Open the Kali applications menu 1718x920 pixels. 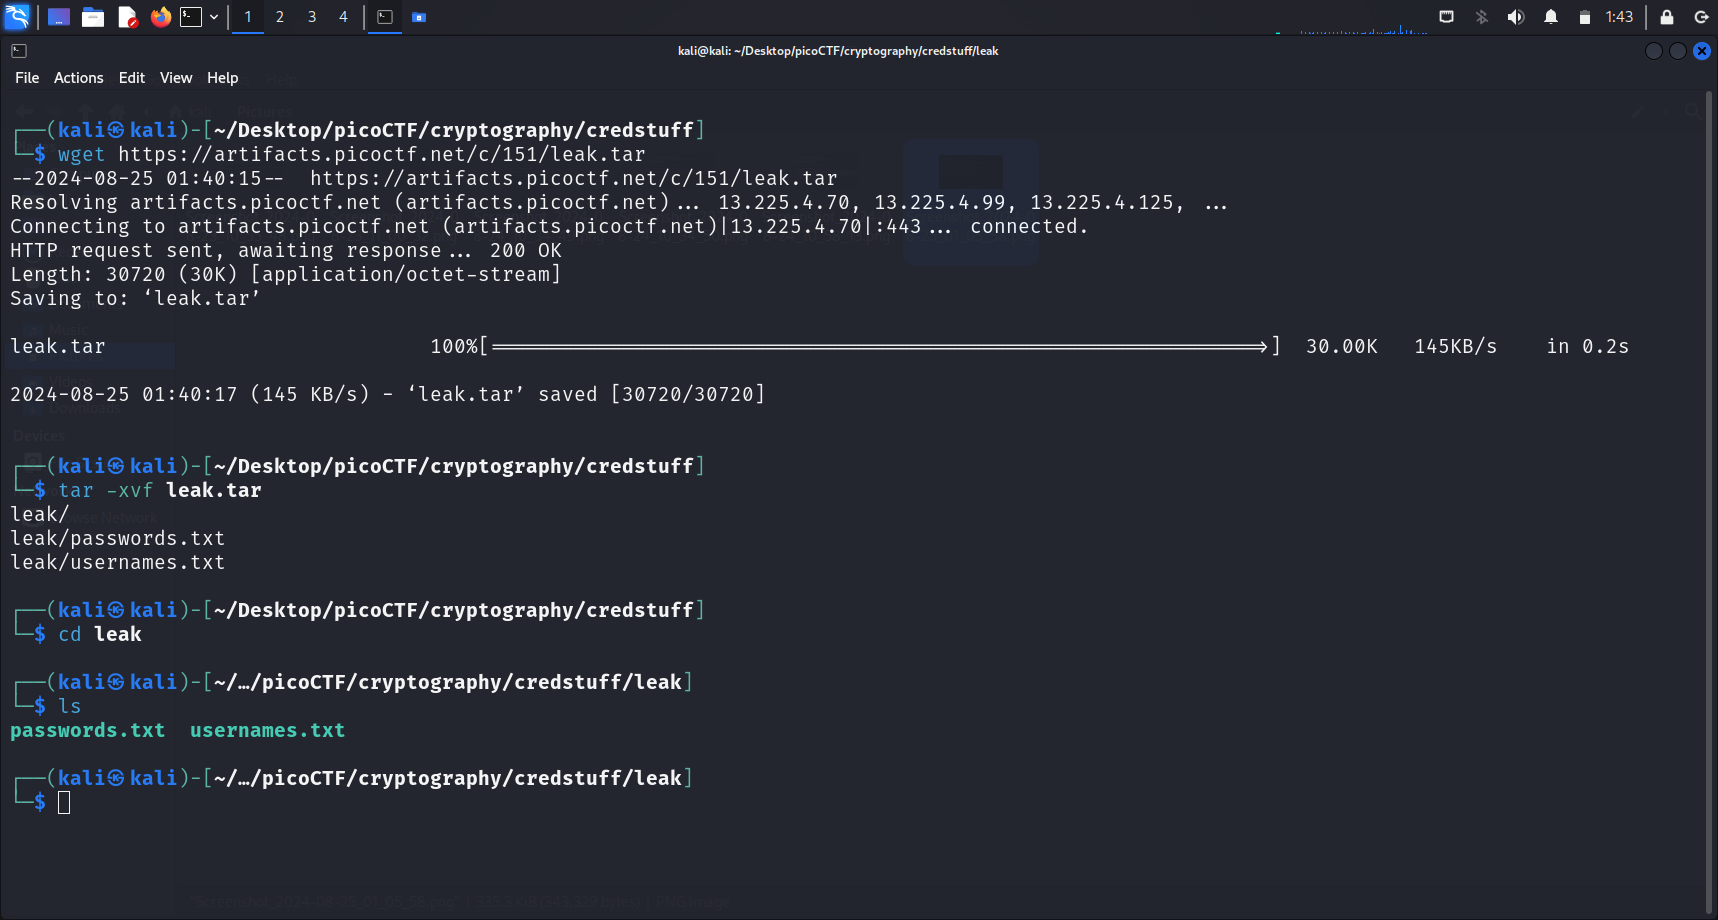tap(18, 17)
